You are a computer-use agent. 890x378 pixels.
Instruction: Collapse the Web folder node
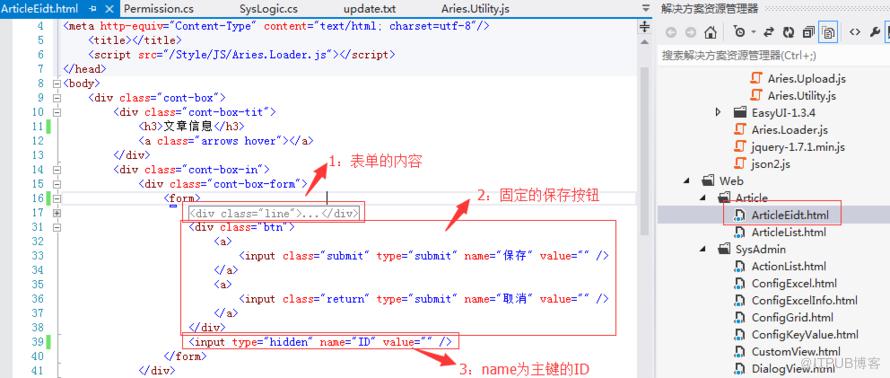tap(687, 180)
